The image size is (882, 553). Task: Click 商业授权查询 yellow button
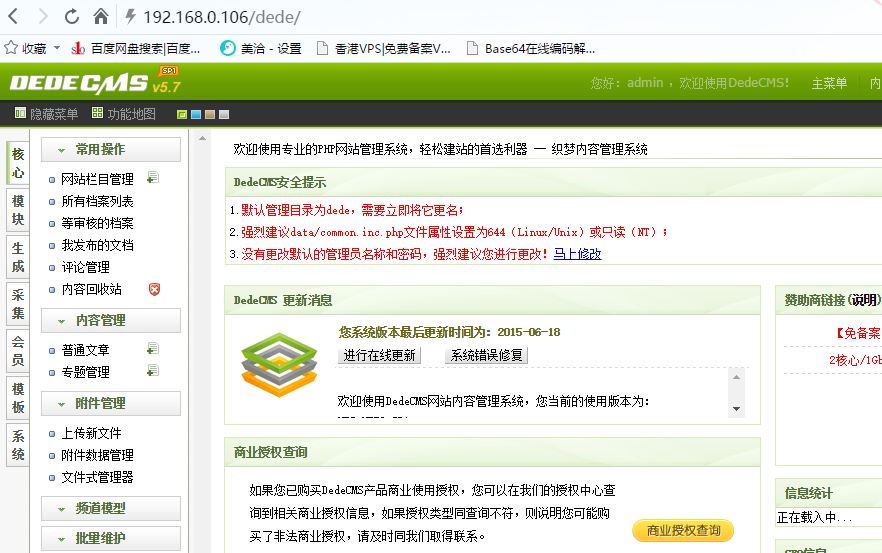(x=683, y=530)
